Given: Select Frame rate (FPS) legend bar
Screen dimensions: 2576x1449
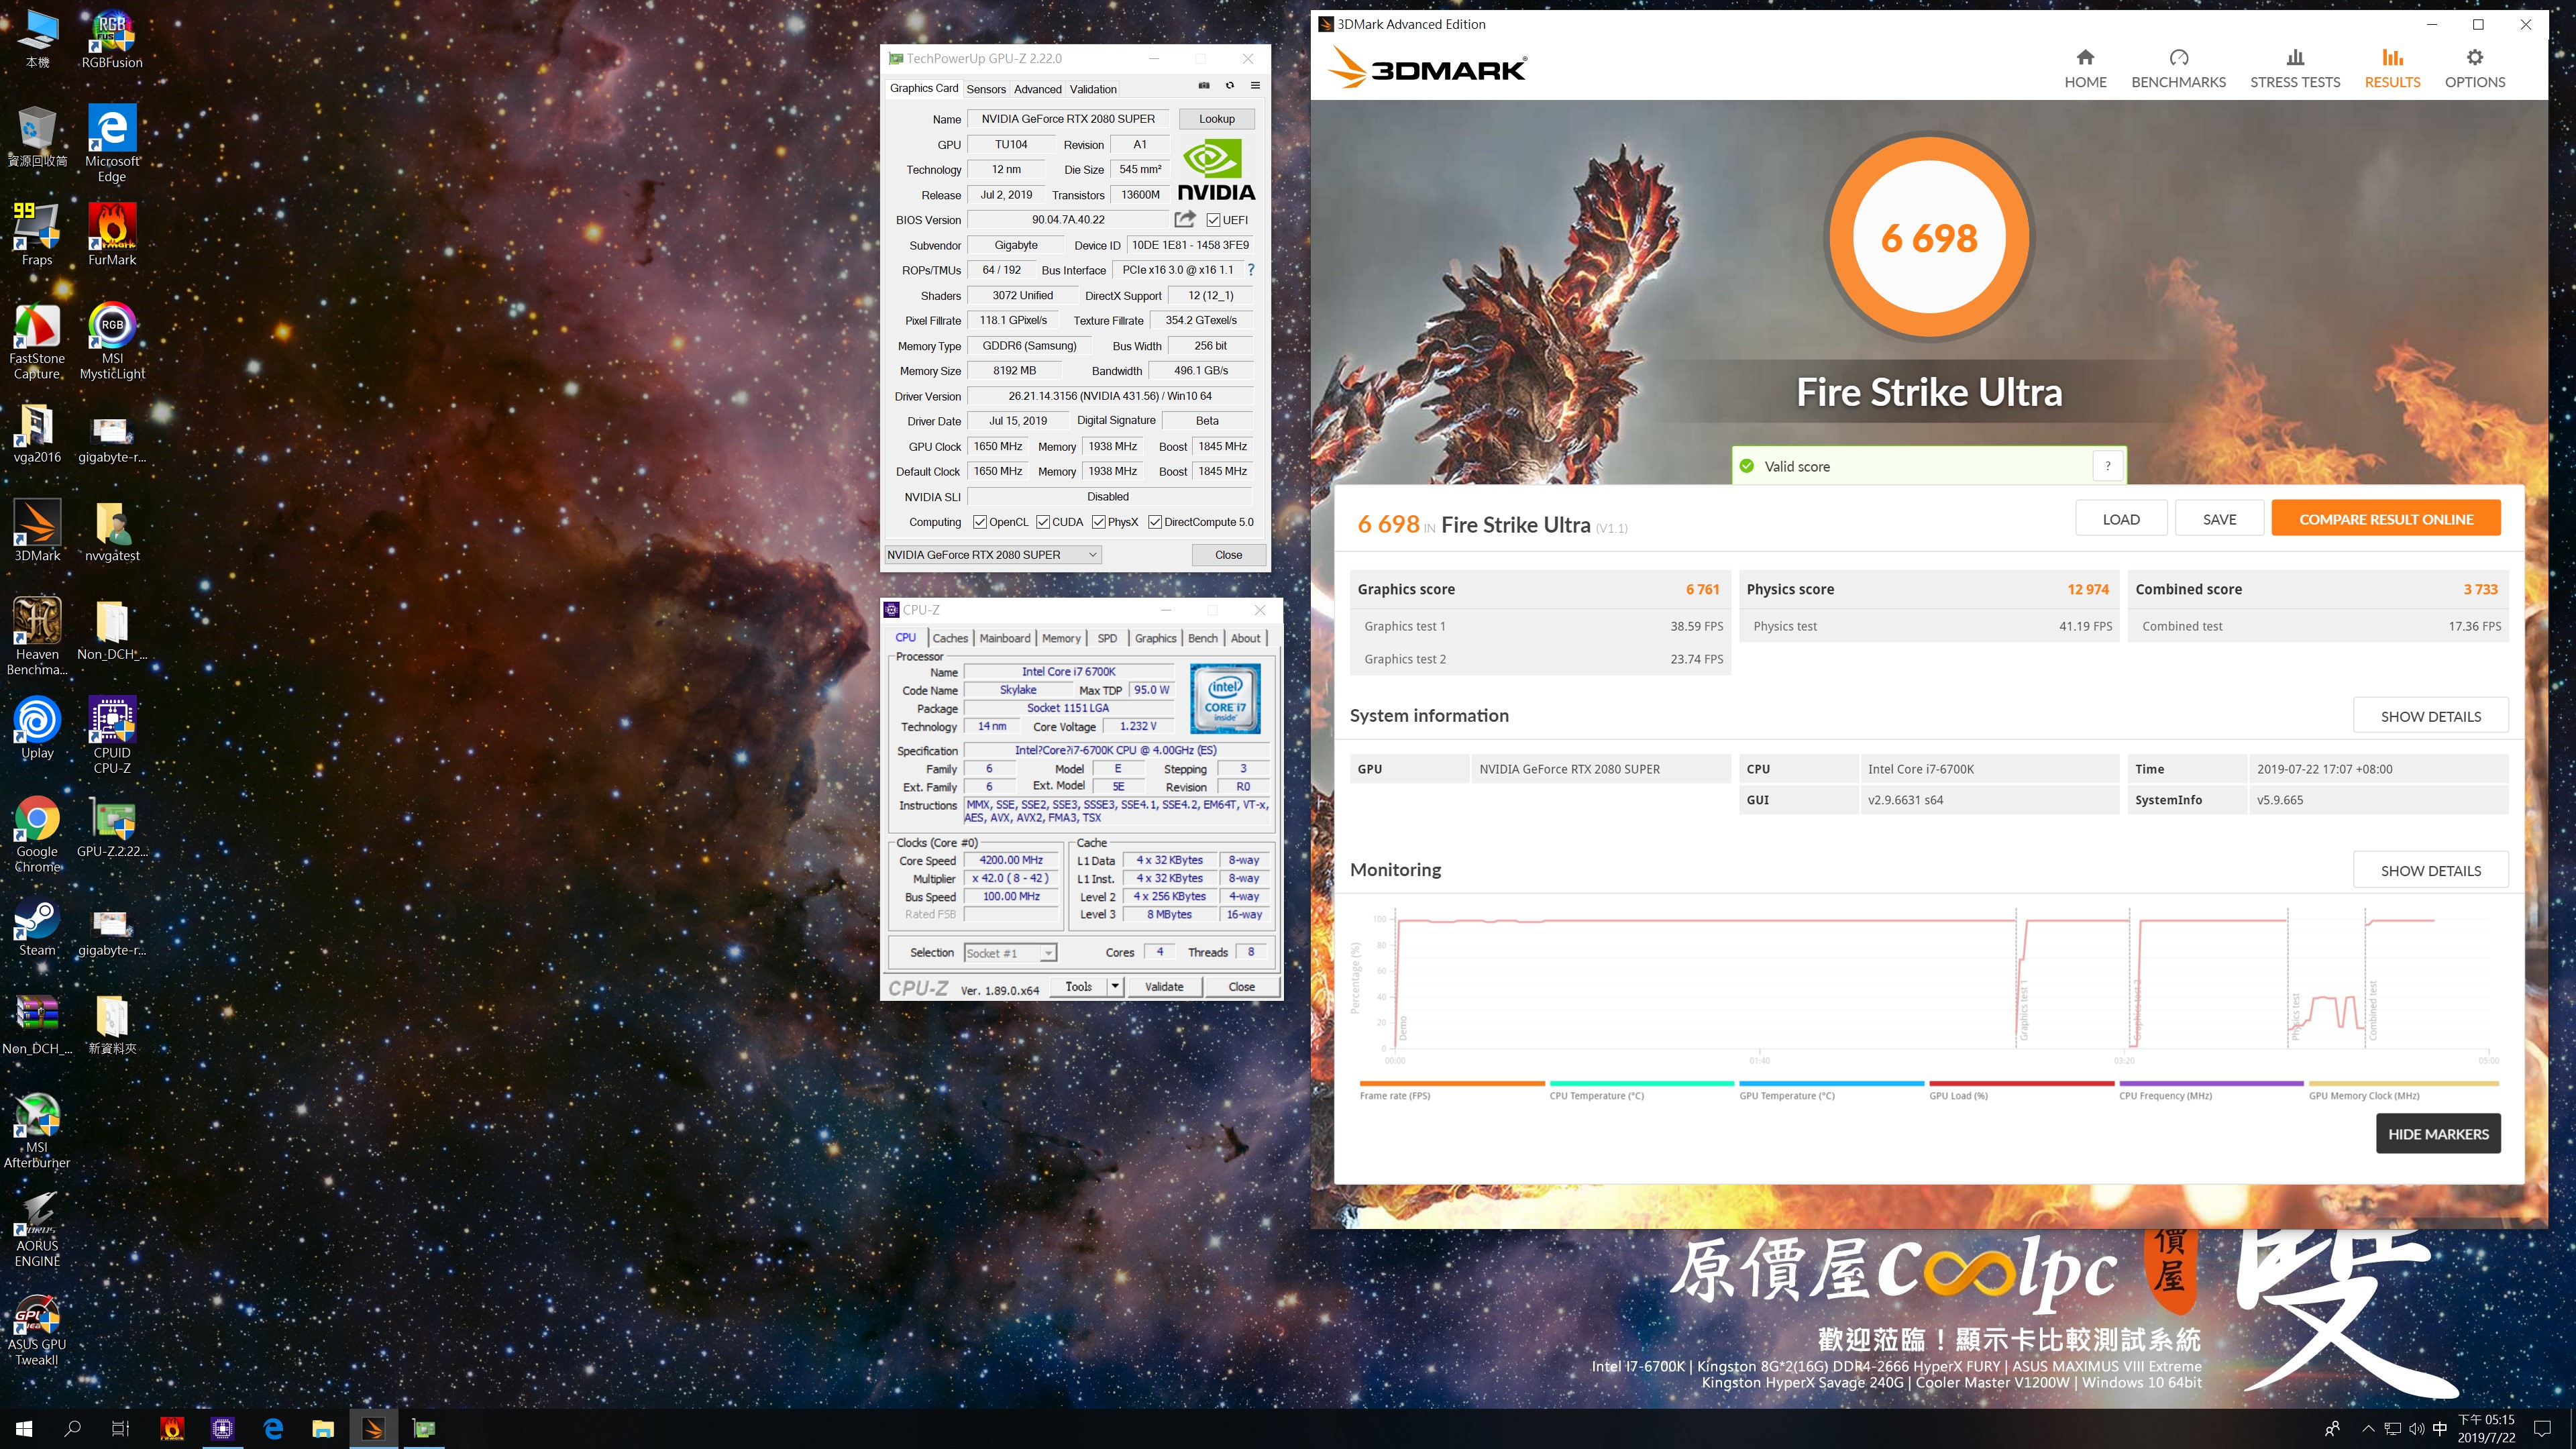Looking at the screenshot, I should tap(1452, 1083).
